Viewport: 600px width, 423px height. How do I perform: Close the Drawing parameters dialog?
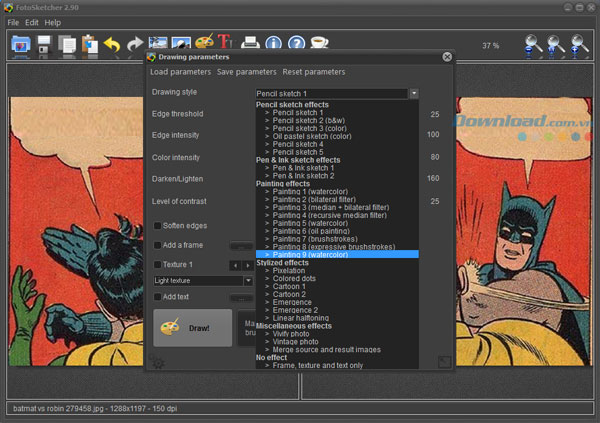click(x=447, y=57)
